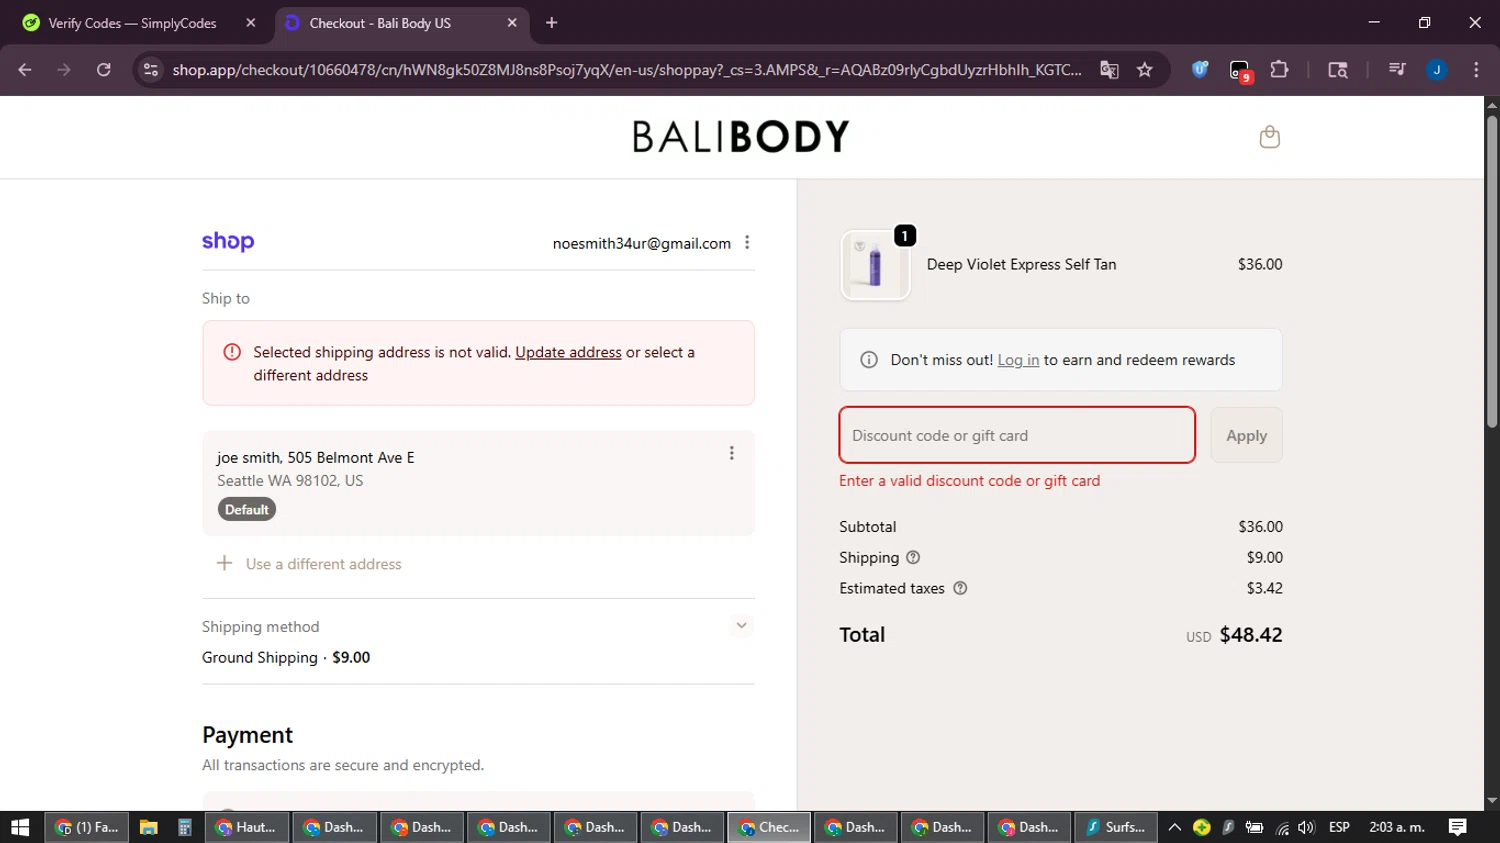
Task: Open Wi-Fi network tray icon
Action: [1282, 827]
